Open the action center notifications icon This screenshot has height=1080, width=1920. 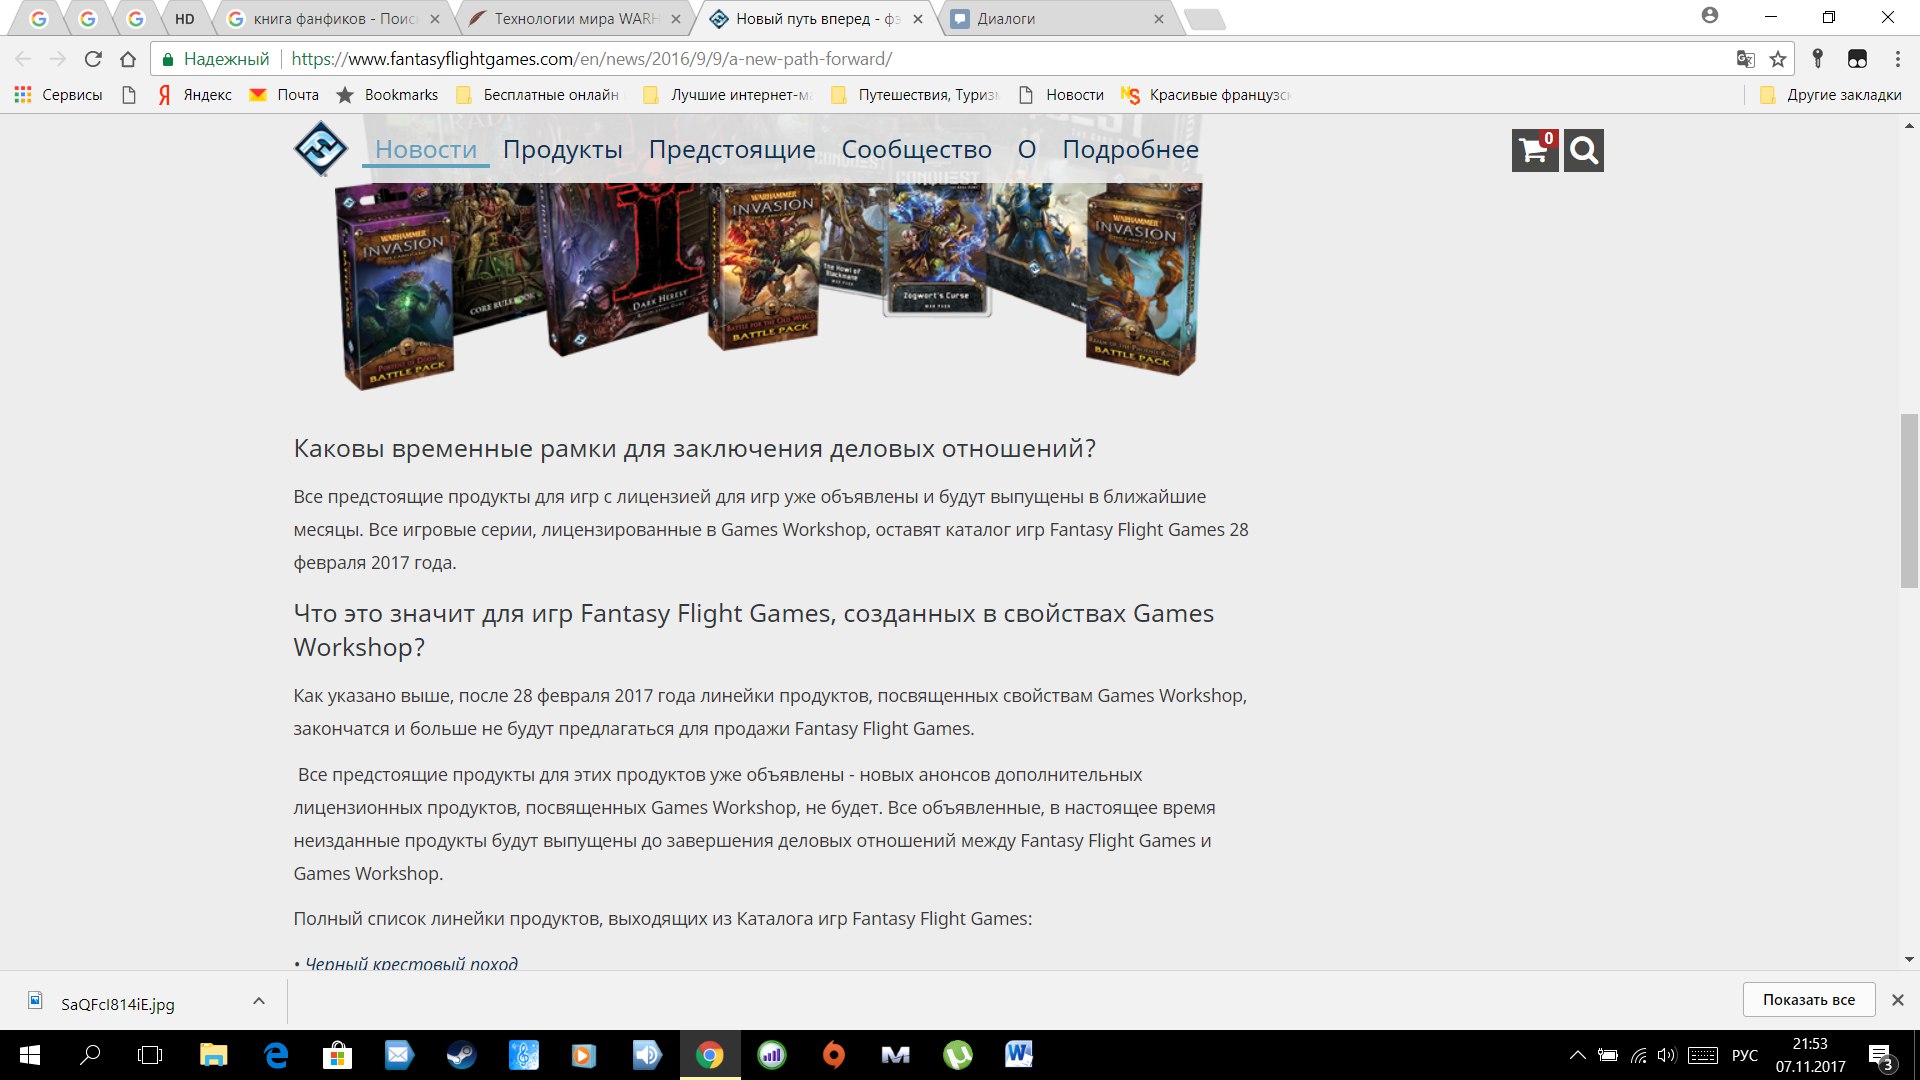click(x=1881, y=1056)
